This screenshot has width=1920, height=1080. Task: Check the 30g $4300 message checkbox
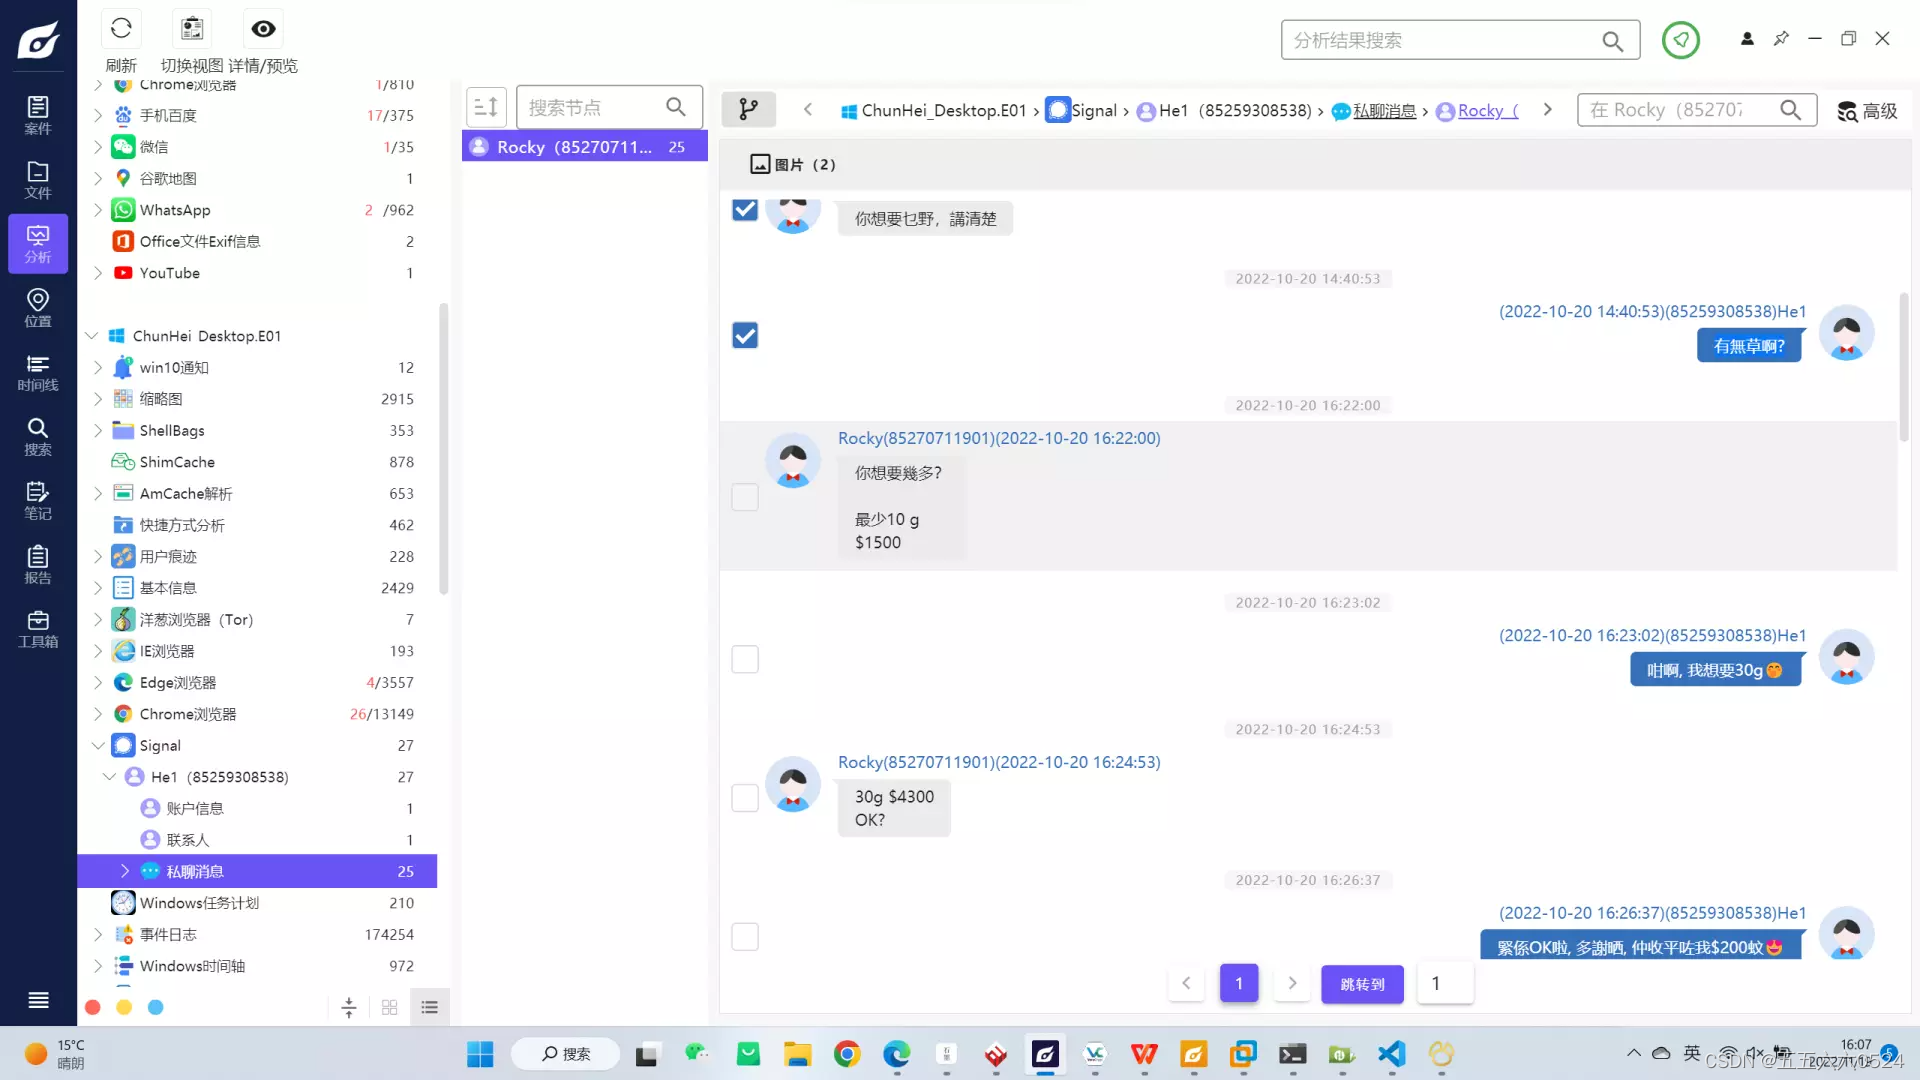tap(745, 798)
